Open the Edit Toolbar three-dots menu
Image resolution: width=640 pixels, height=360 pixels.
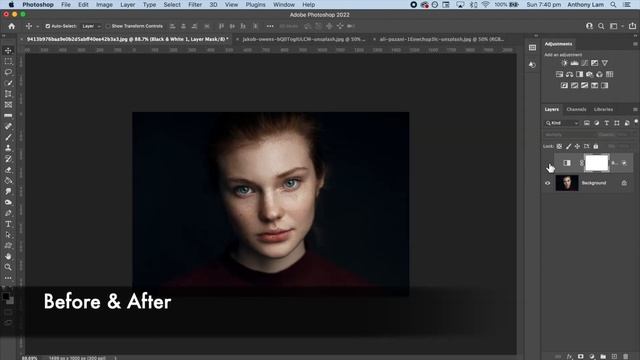[8, 278]
